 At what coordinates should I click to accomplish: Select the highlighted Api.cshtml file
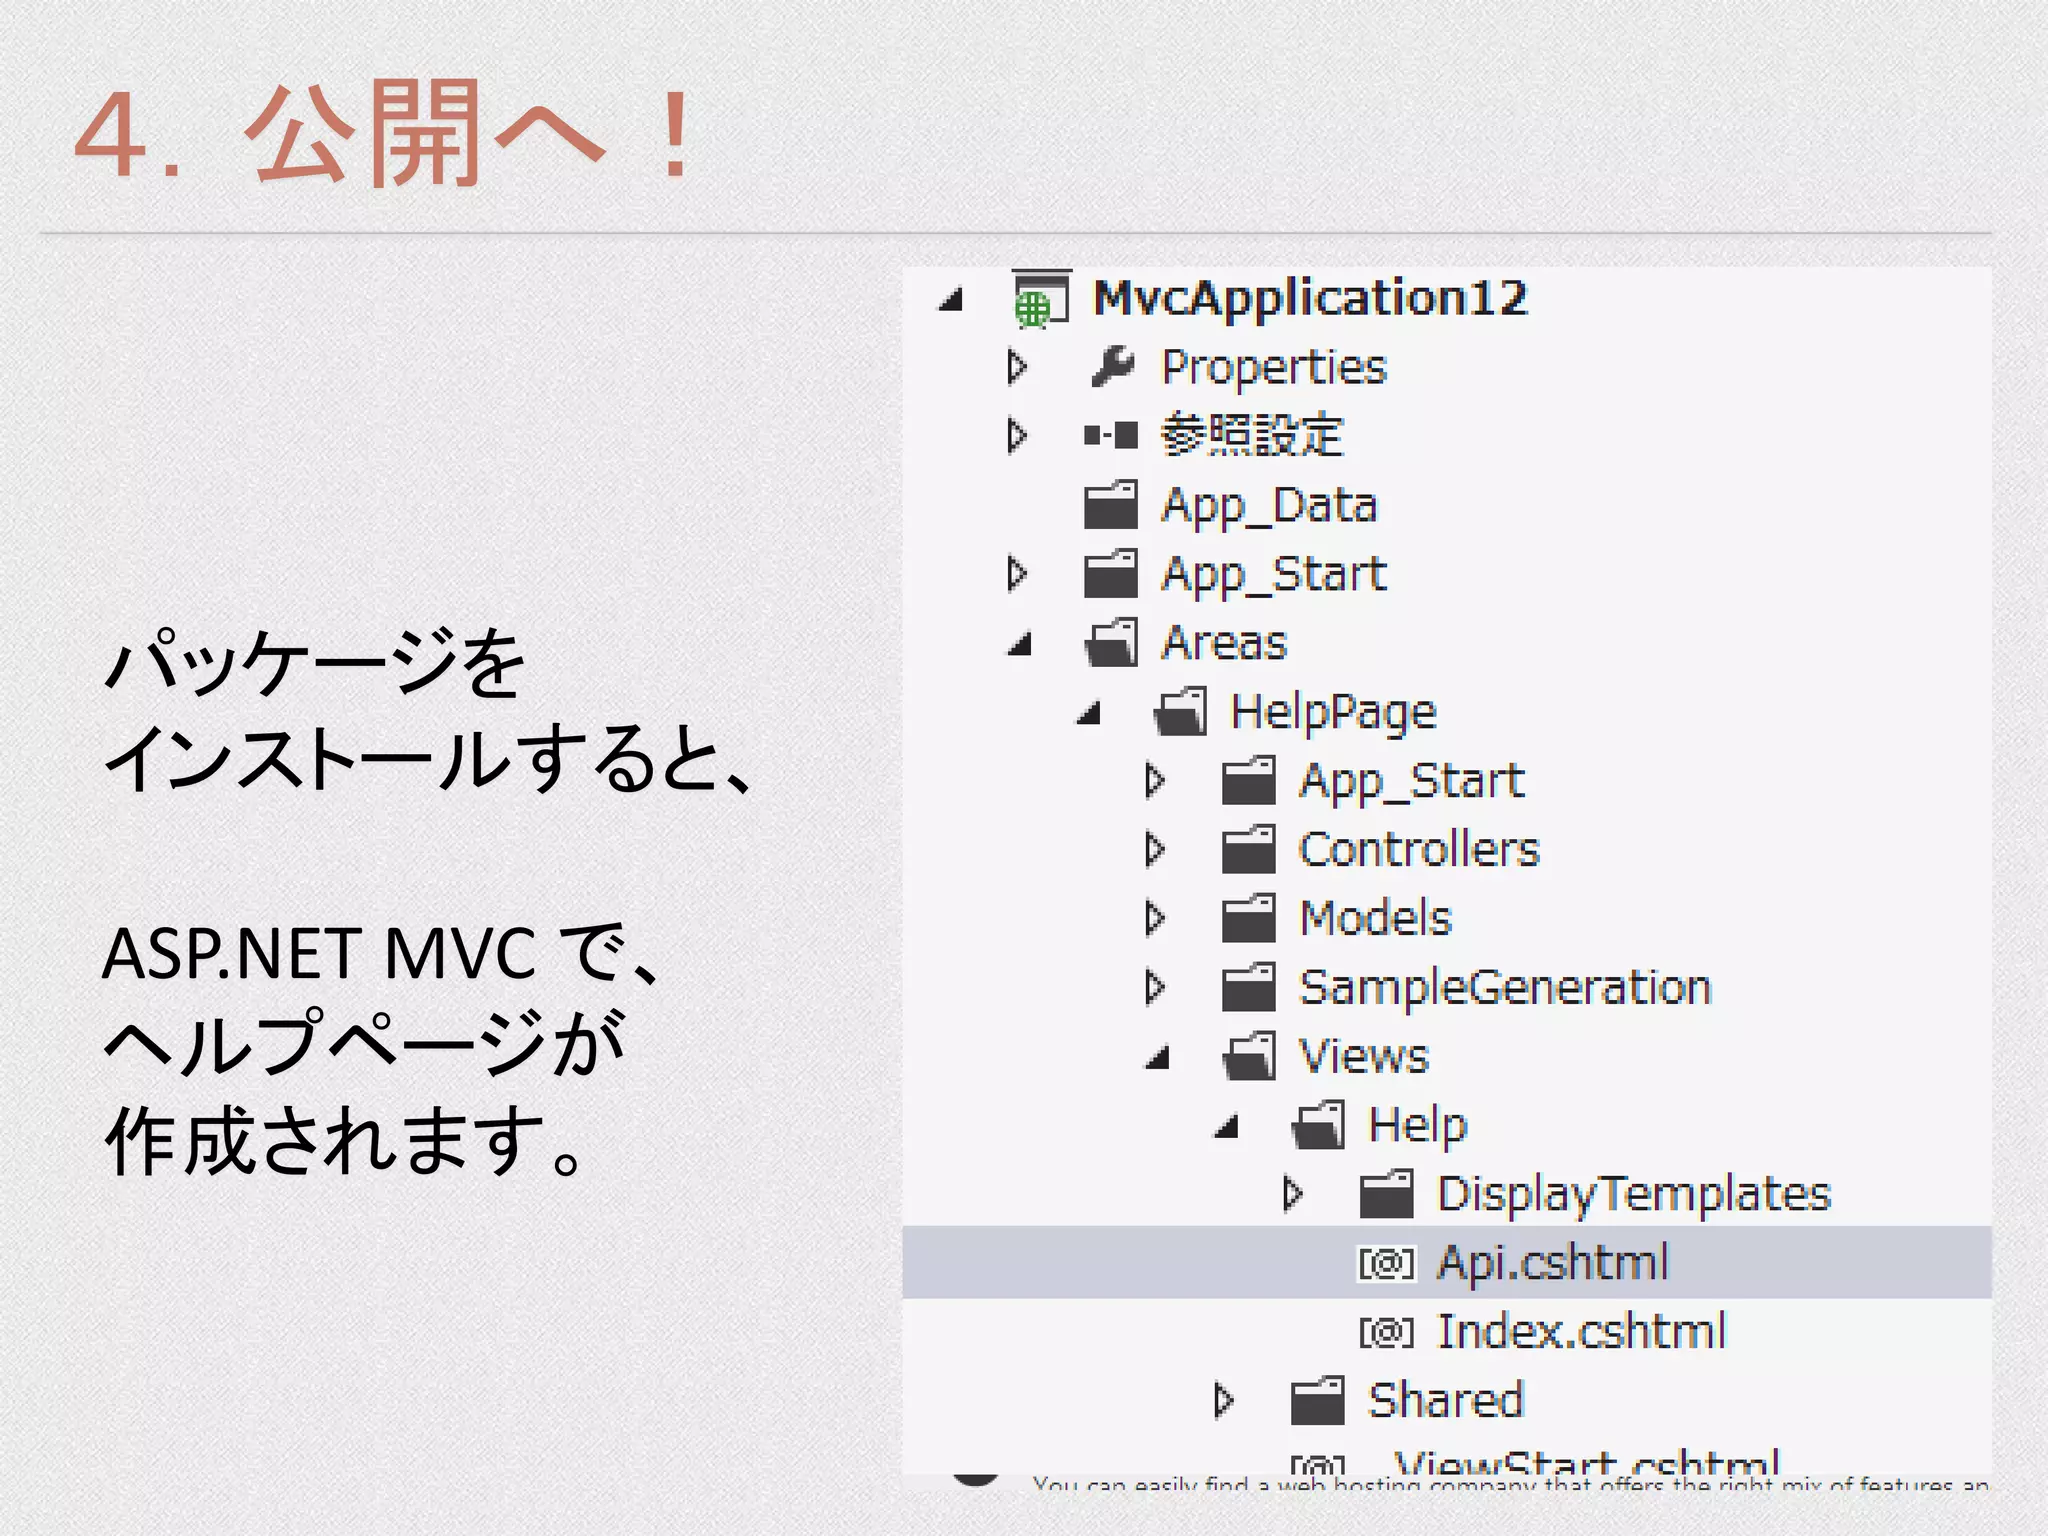pyautogui.click(x=1447, y=1262)
